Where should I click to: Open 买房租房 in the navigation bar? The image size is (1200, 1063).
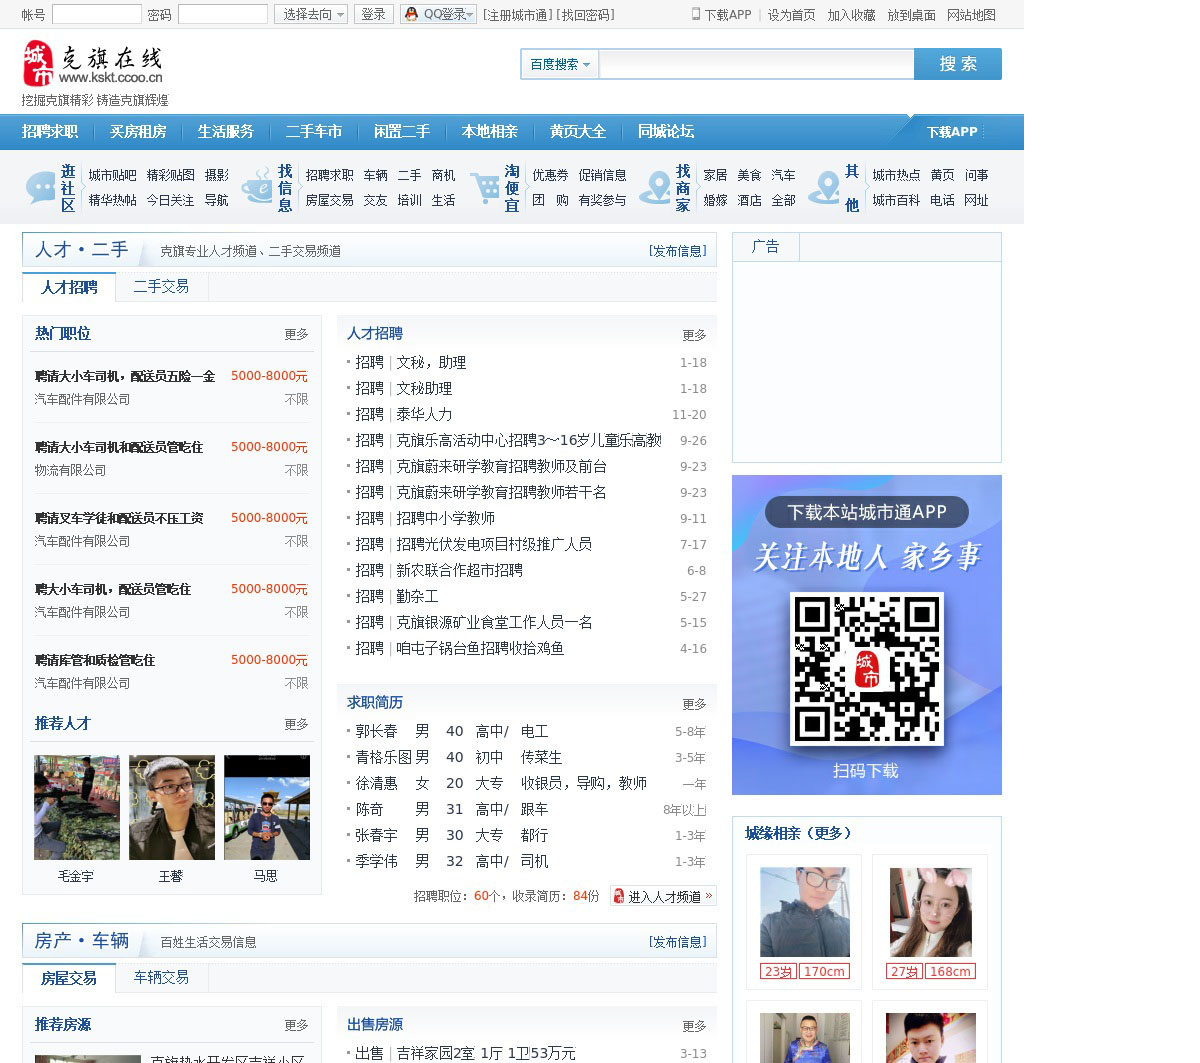(x=138, y=131)
